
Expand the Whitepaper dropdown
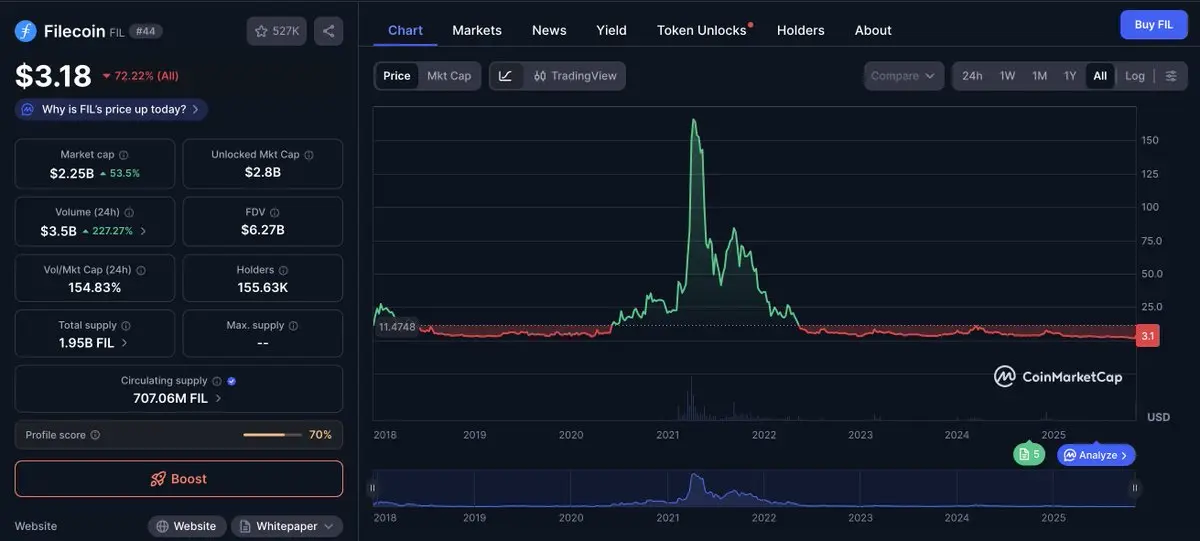click(287, 526)
